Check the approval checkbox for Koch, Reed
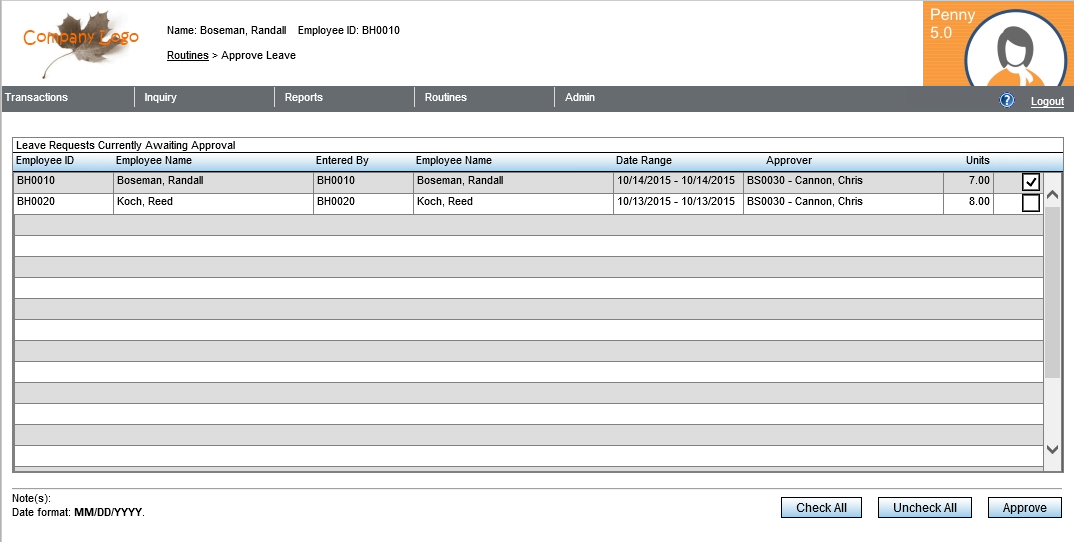The image size is (1074, 542). (1030, 203)
